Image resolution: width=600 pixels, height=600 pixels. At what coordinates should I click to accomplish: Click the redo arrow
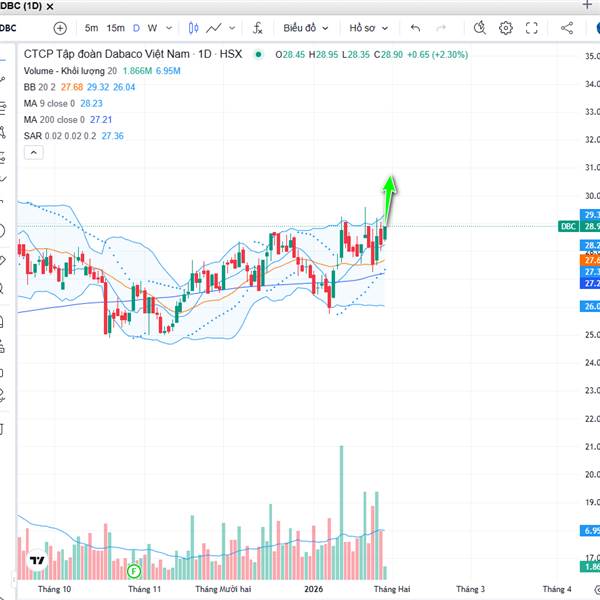point(442,28)
